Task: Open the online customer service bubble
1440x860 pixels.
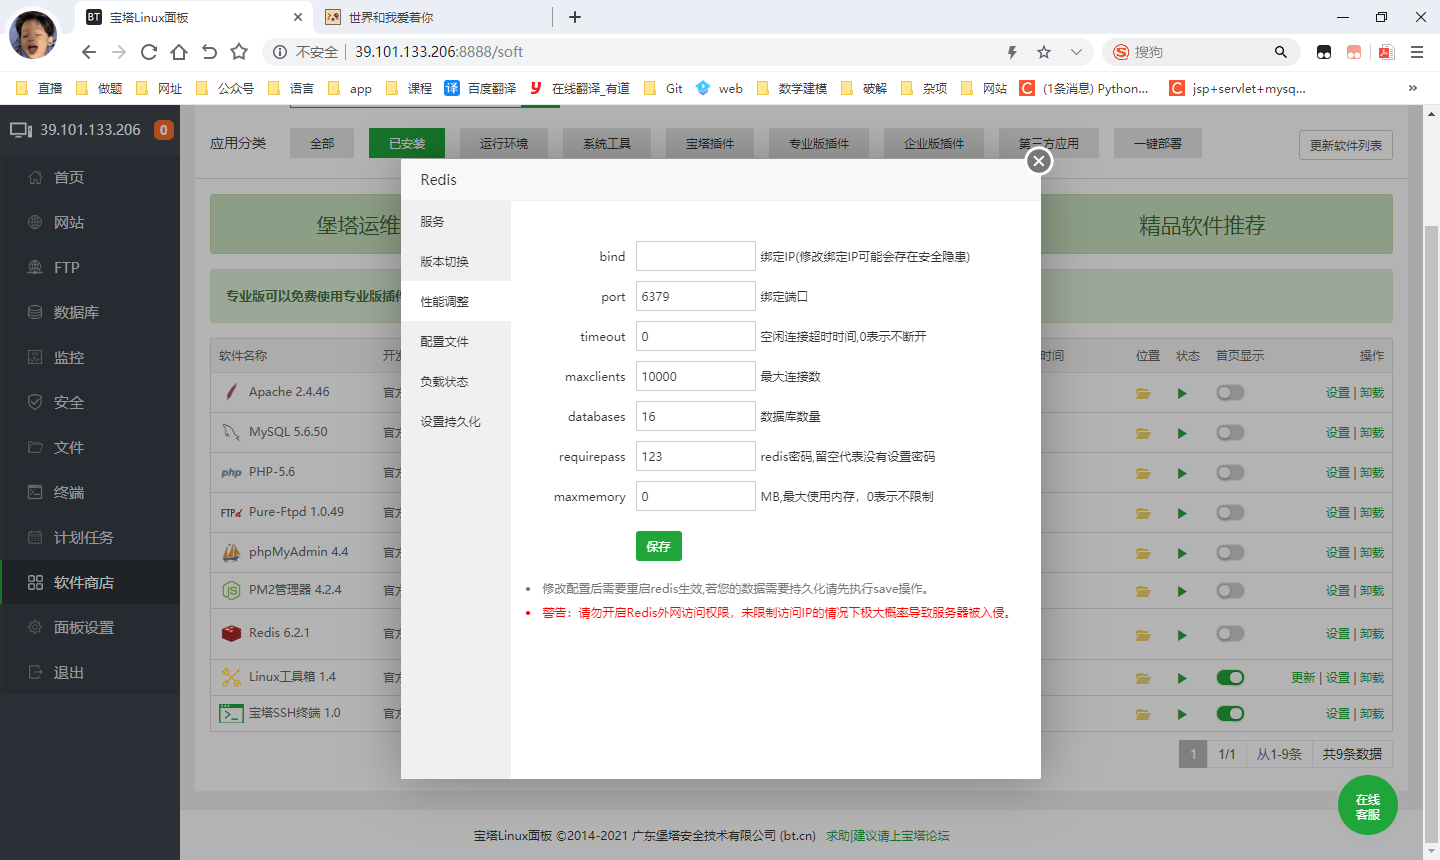Action: (1367, 806)
